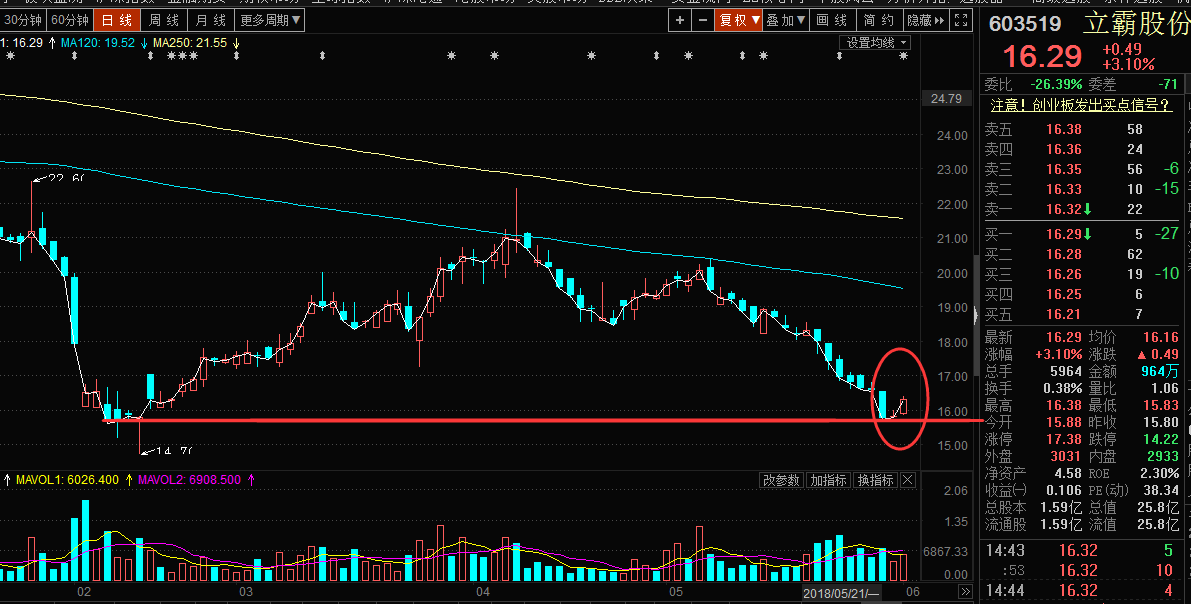Open the 设置均线 dropdown
Image resolution: width=1191 pixels, height=604 pixels.
[876, 43]
